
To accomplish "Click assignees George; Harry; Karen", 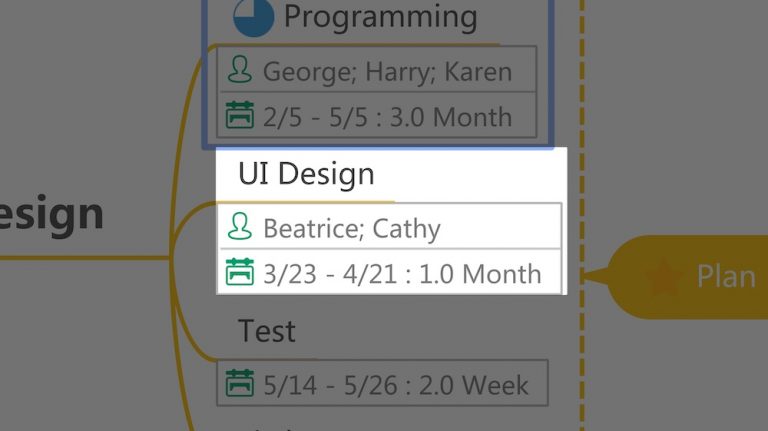I will point(387,72).
